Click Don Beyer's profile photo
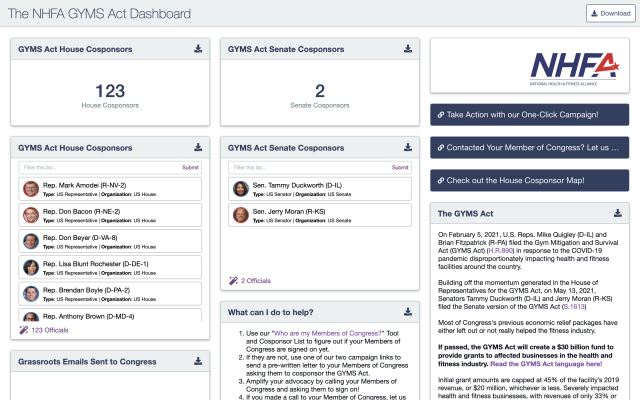Screen dimensions: 640x400 point(31,241)
